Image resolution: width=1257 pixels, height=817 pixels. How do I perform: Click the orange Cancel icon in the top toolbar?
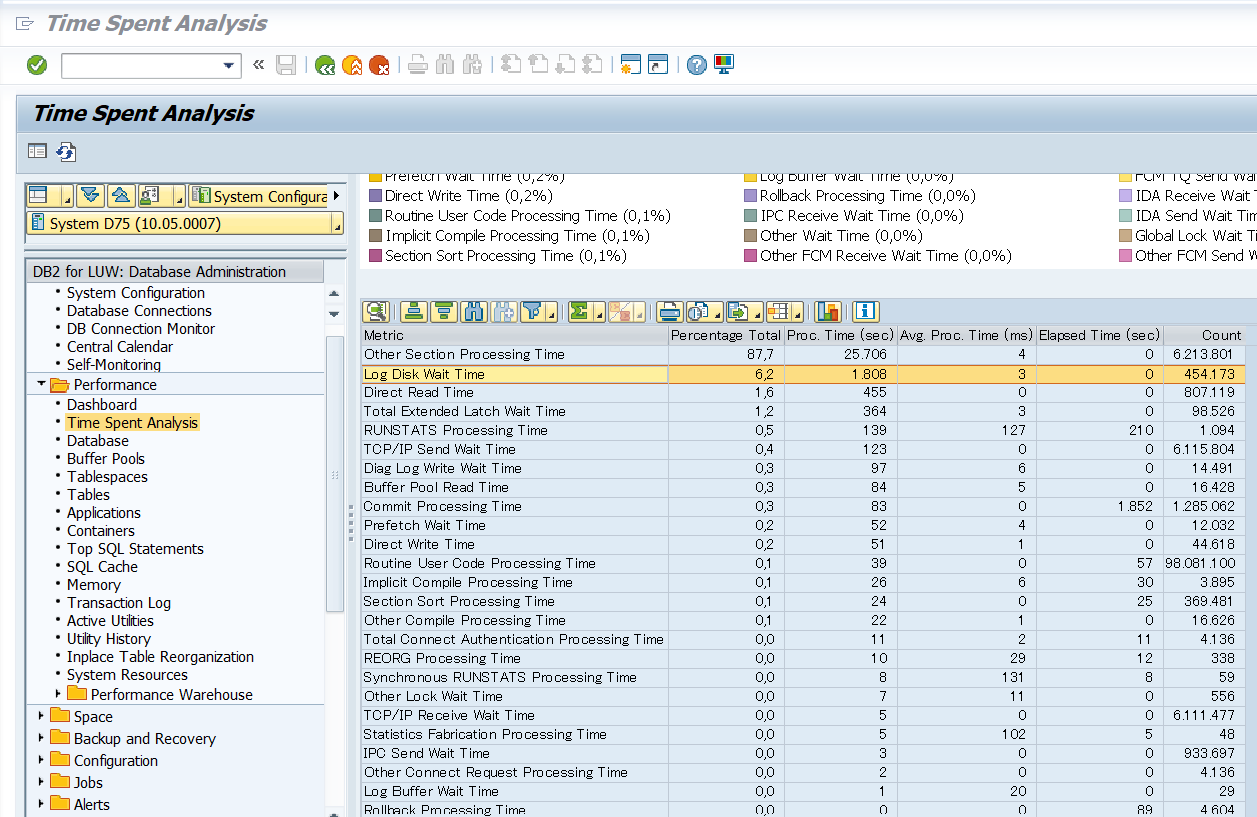click(x=379, y=65)
